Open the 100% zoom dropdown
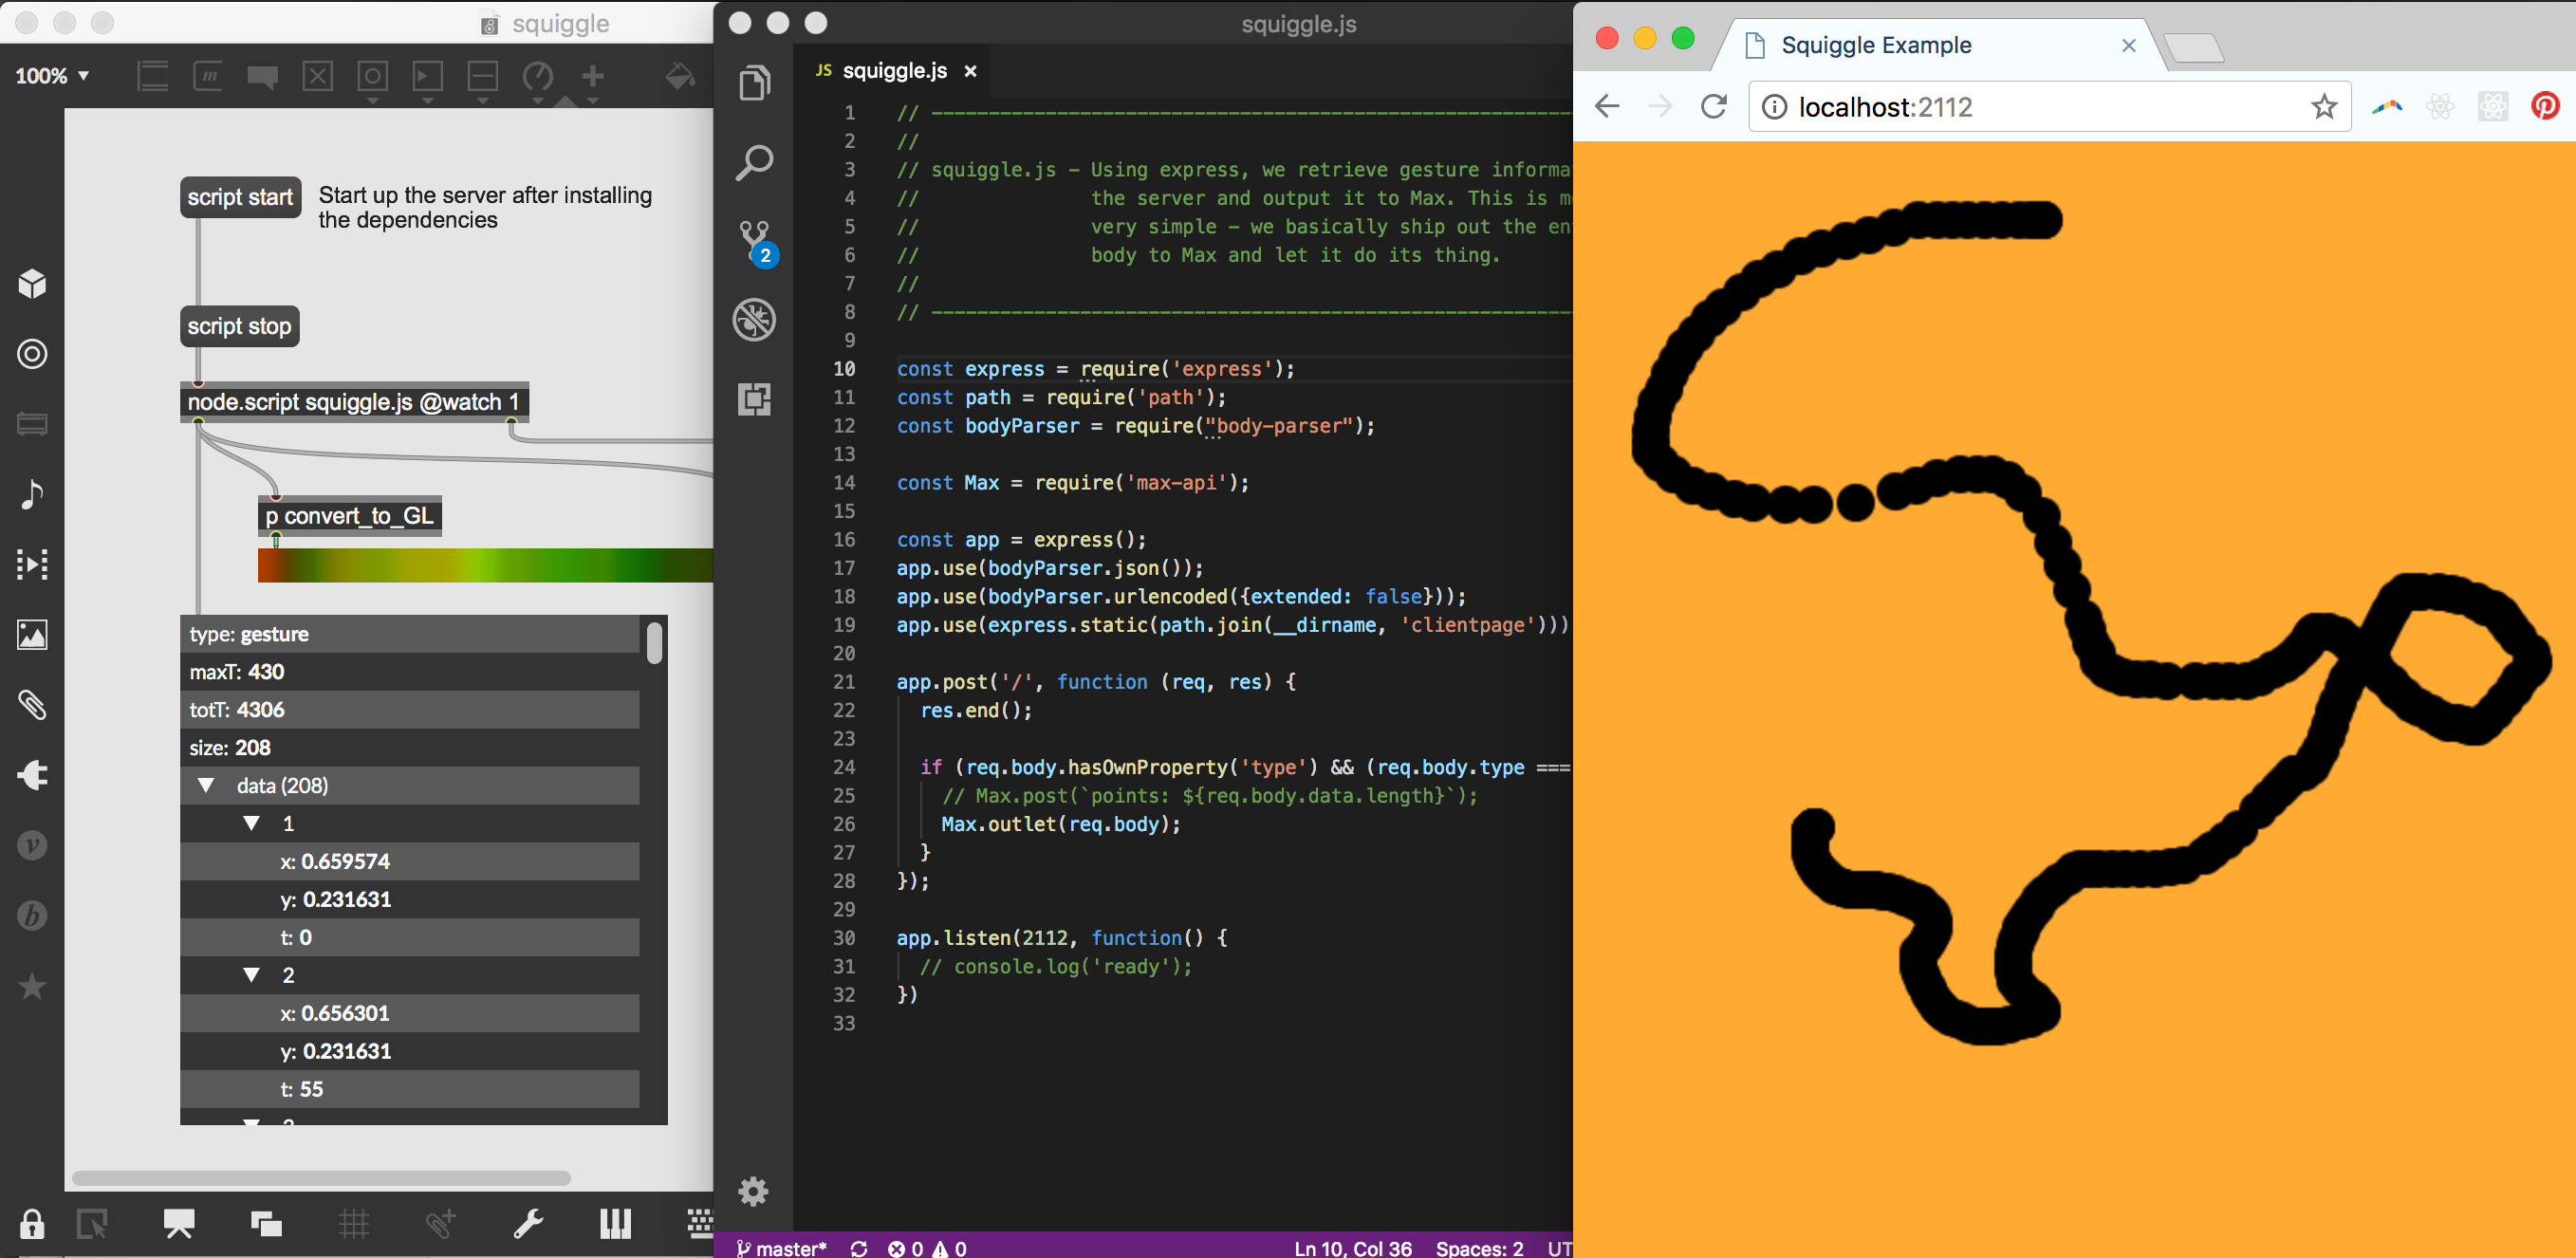The width and height of the screenshot is (2576, 1258). point(52,76)
